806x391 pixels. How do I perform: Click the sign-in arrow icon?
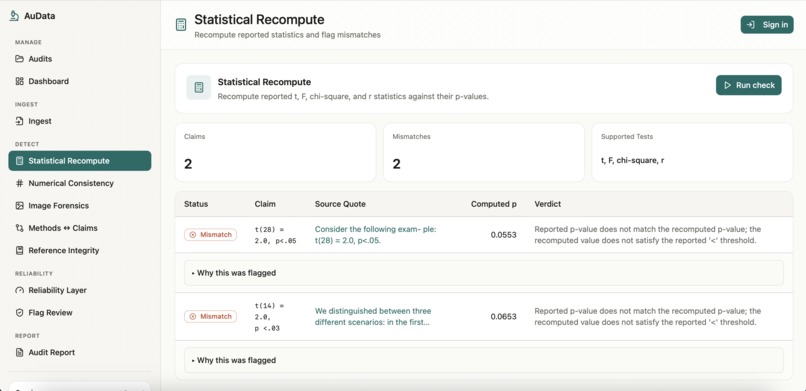[x=751, y=25]
